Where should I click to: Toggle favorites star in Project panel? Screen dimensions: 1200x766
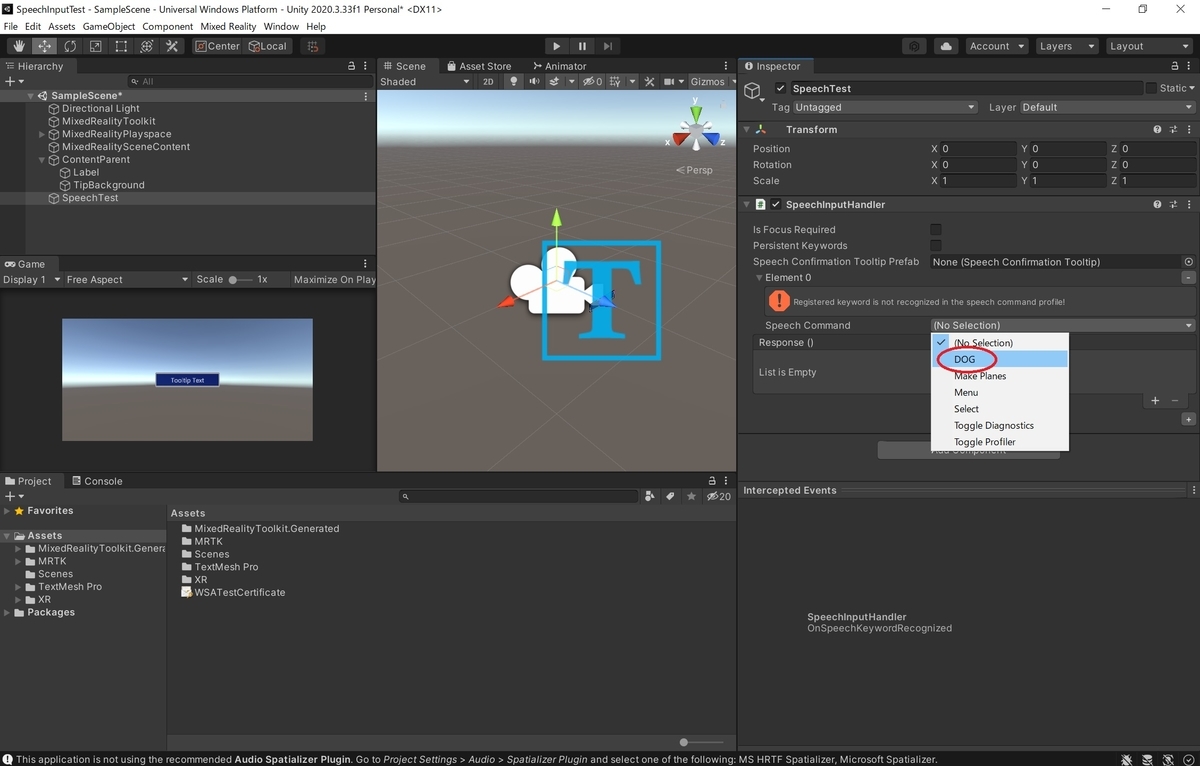[x=691, y=496]
